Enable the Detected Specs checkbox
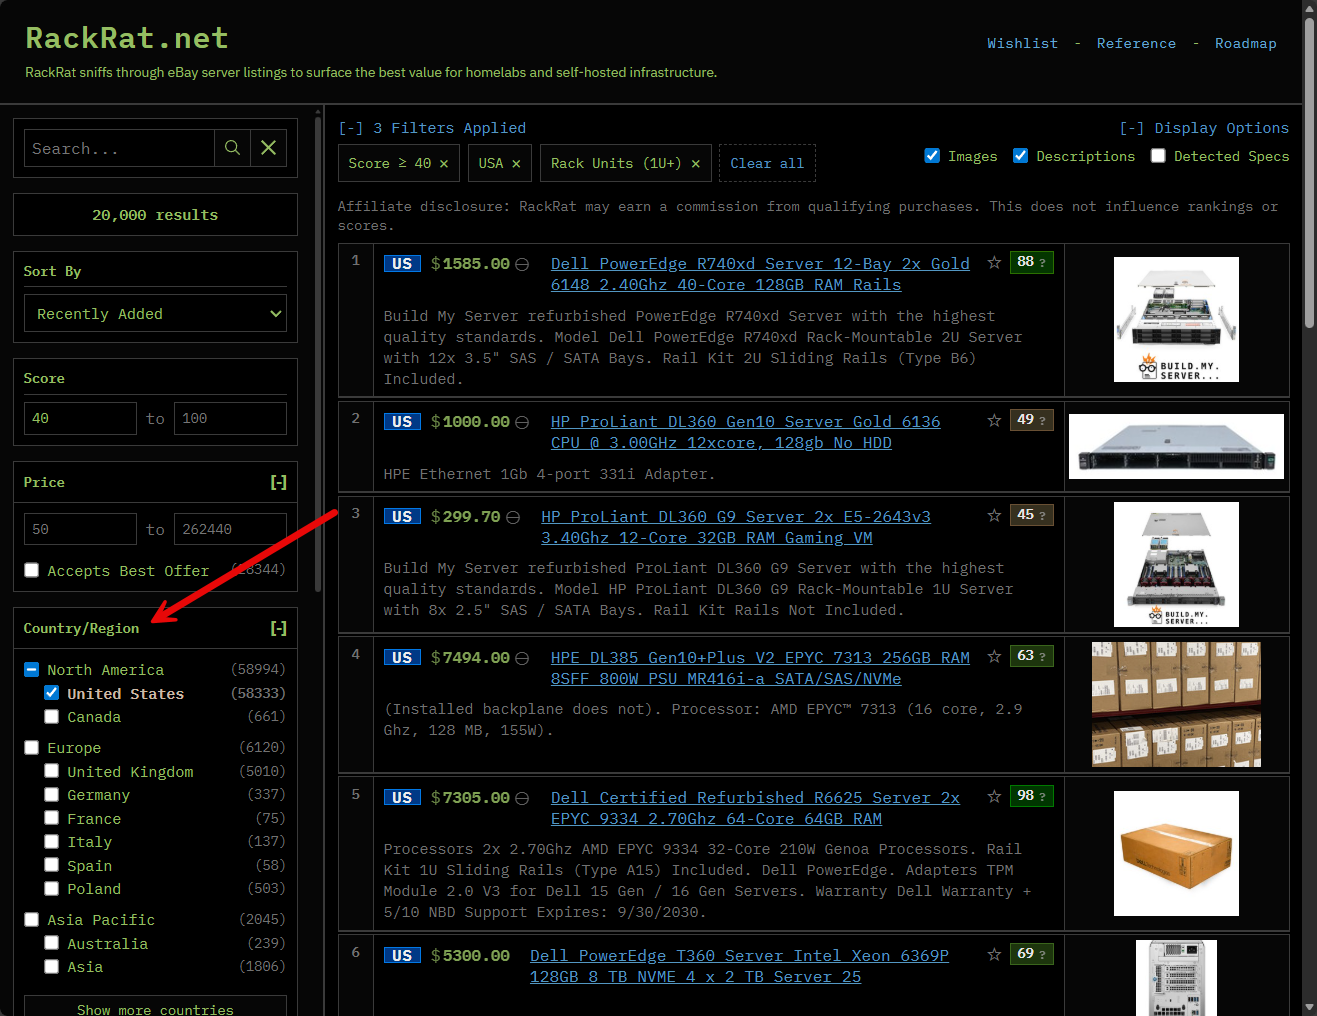The image size is (1317, 1016). tap(1158, 156)
